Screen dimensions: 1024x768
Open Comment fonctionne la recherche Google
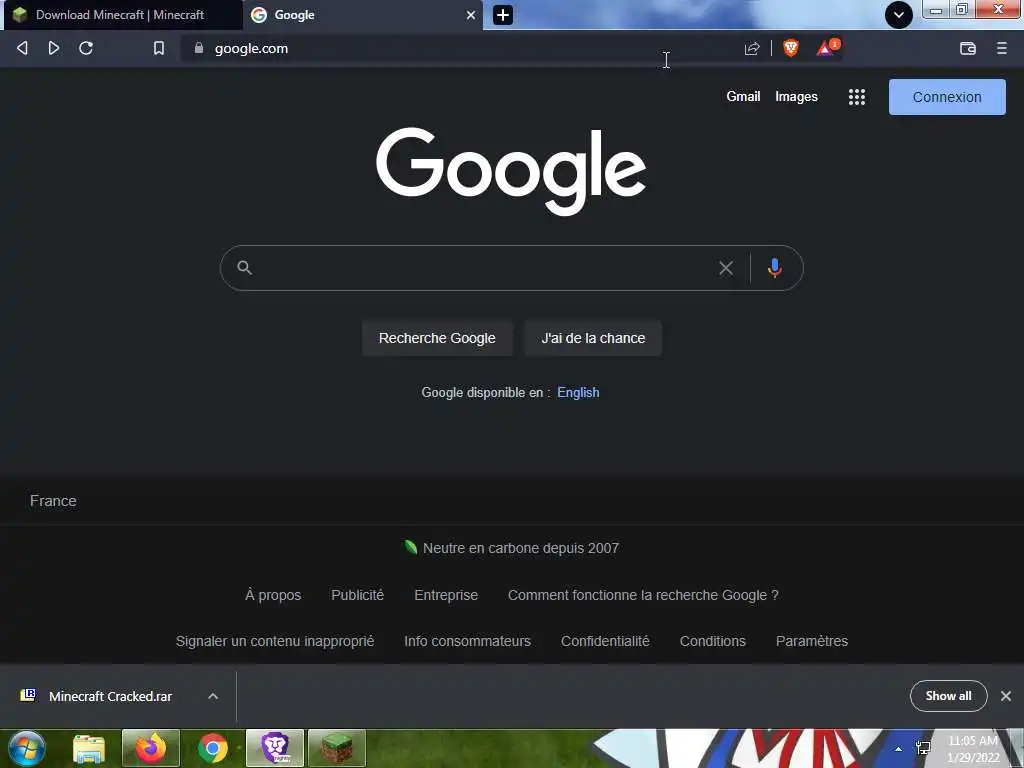643,596
